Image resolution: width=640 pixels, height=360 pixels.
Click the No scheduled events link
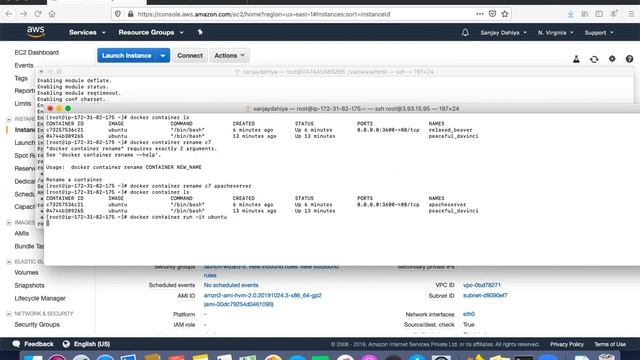[x=231, y=285]
